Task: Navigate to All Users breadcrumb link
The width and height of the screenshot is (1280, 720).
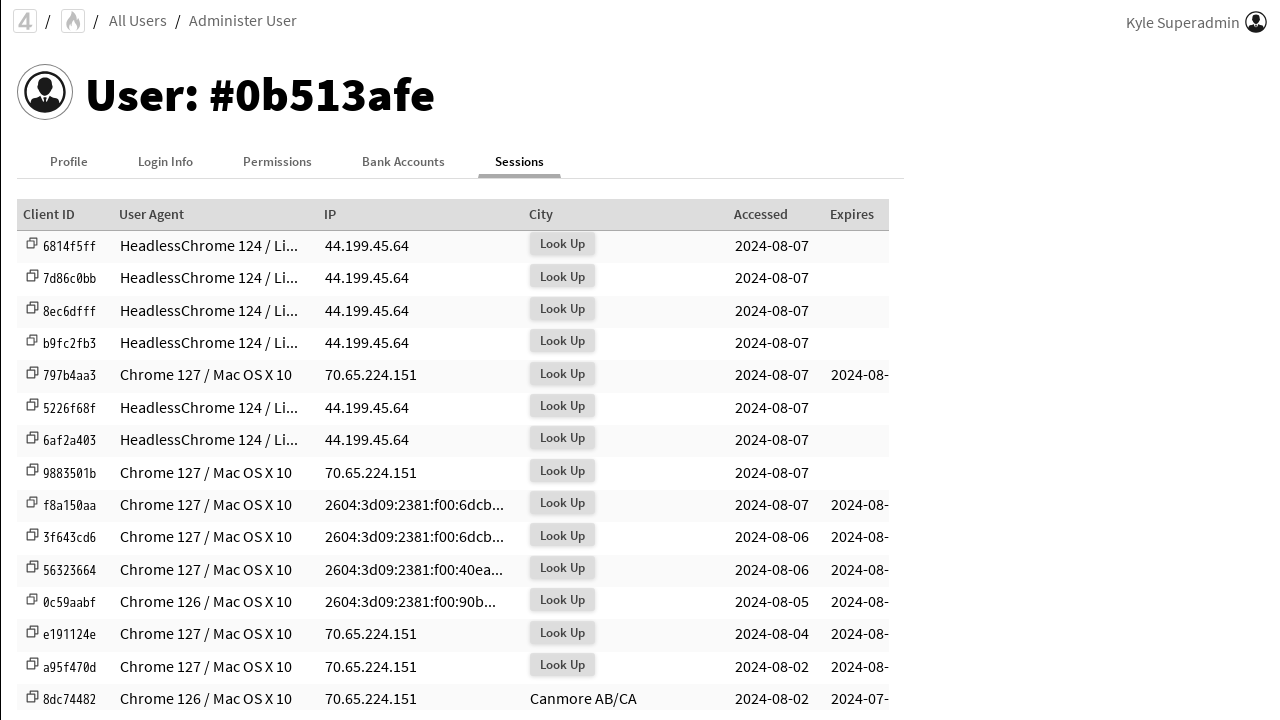Action: [138, 21]
